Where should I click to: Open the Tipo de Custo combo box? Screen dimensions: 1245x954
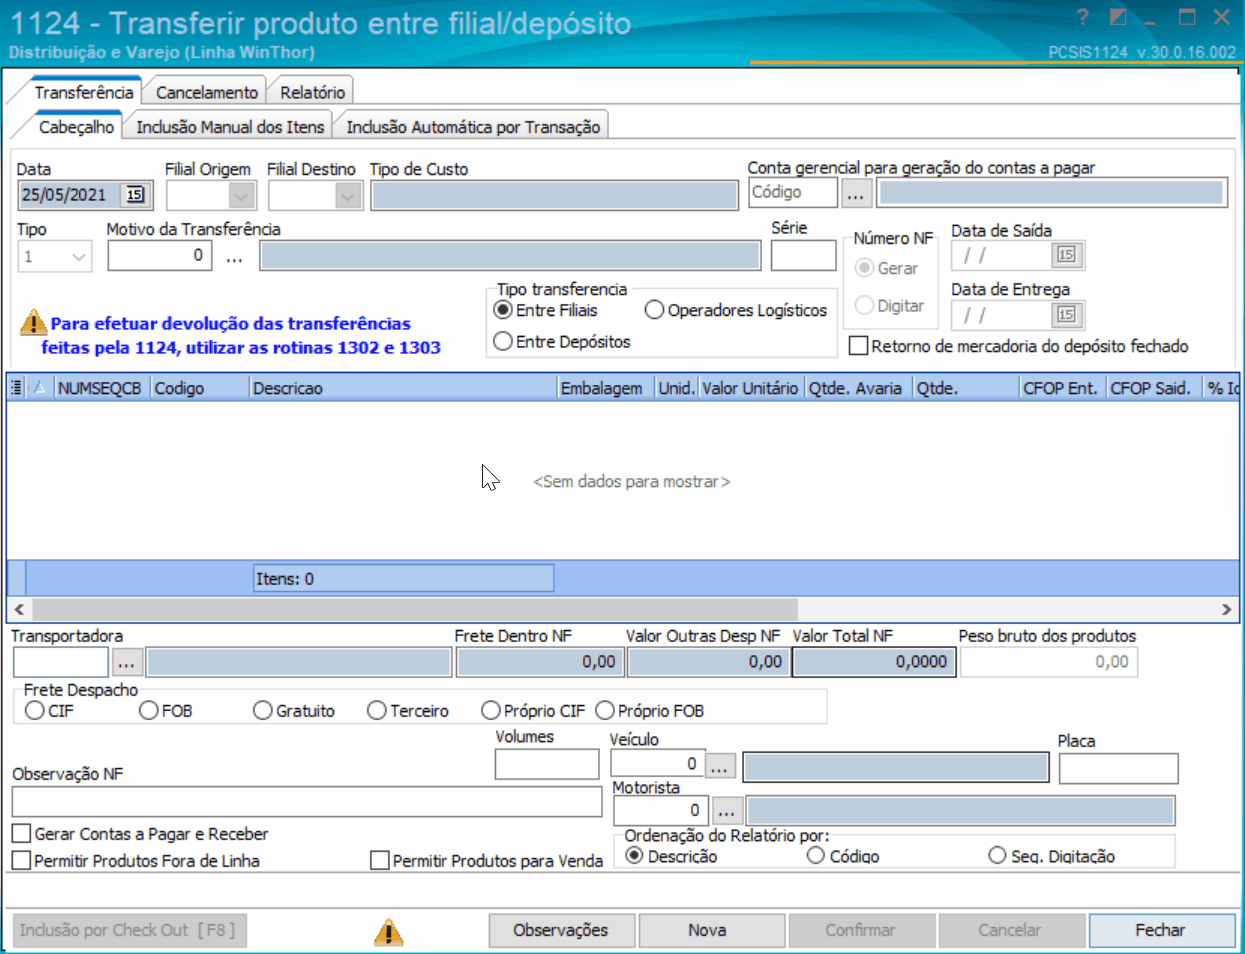tap(554, 195)
